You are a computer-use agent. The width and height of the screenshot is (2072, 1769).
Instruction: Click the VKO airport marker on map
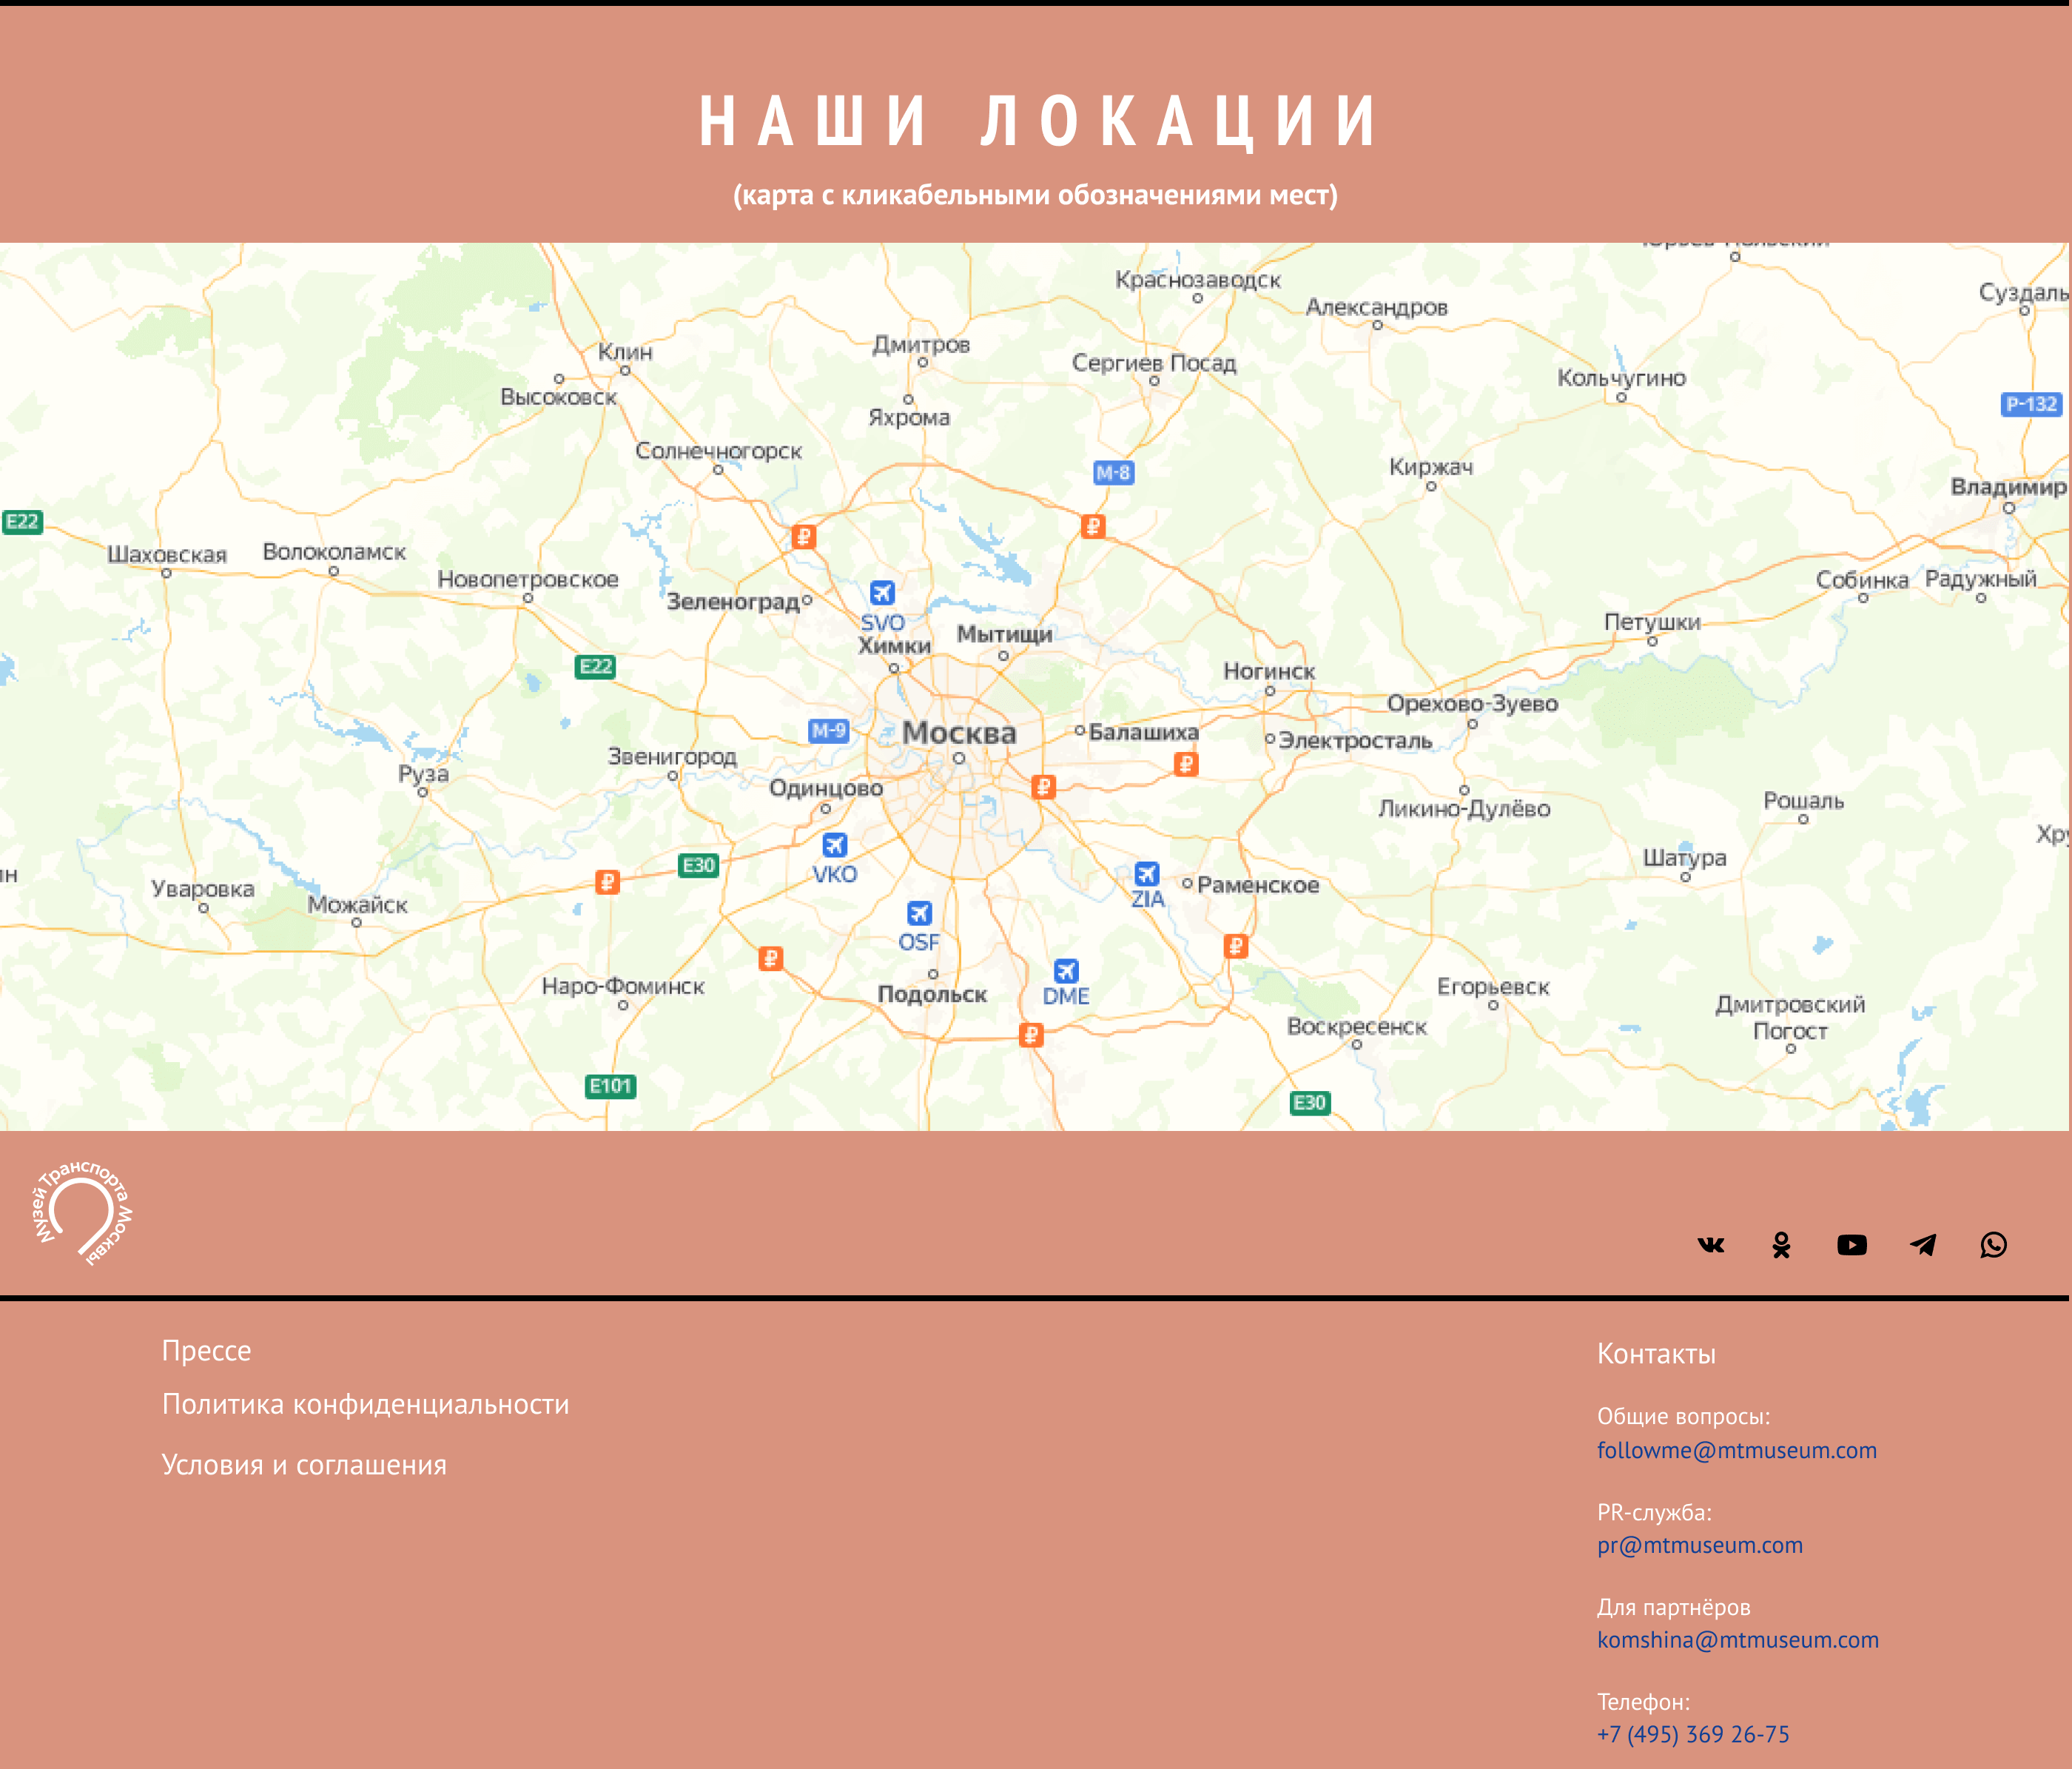pyautogui.click(x=834, y=845)
